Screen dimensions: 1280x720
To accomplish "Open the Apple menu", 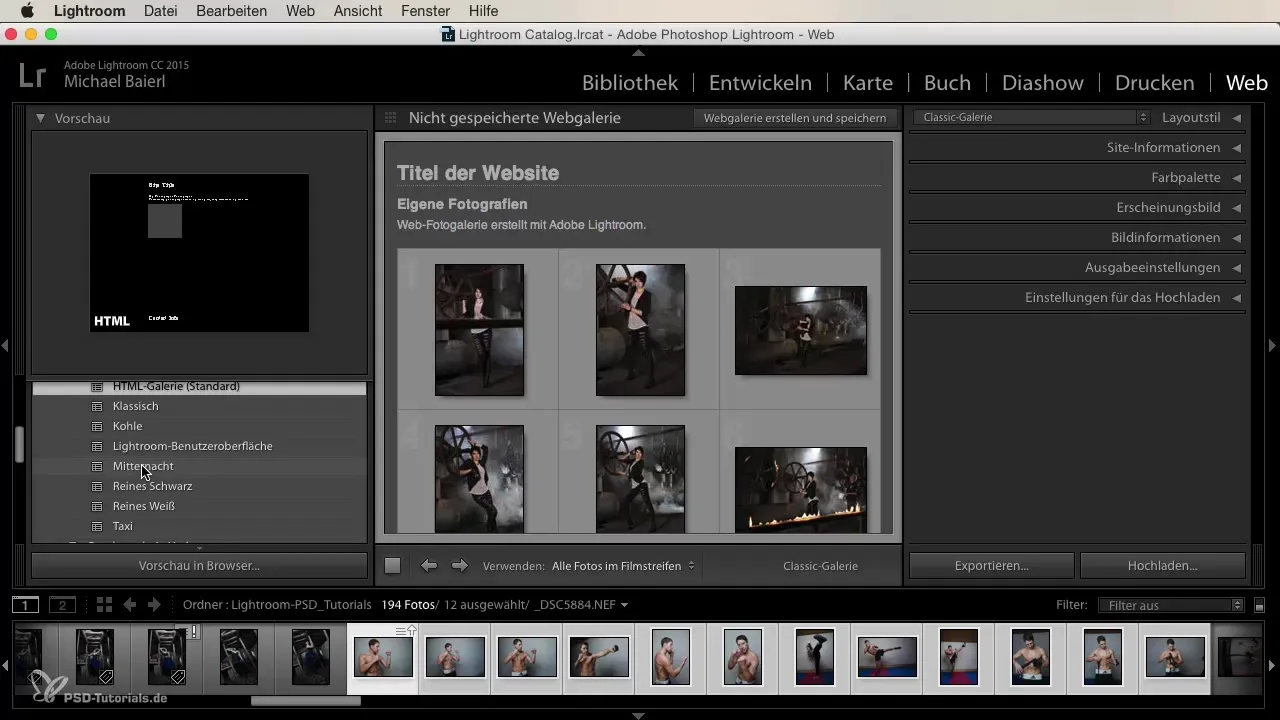I will pos(26,11).
